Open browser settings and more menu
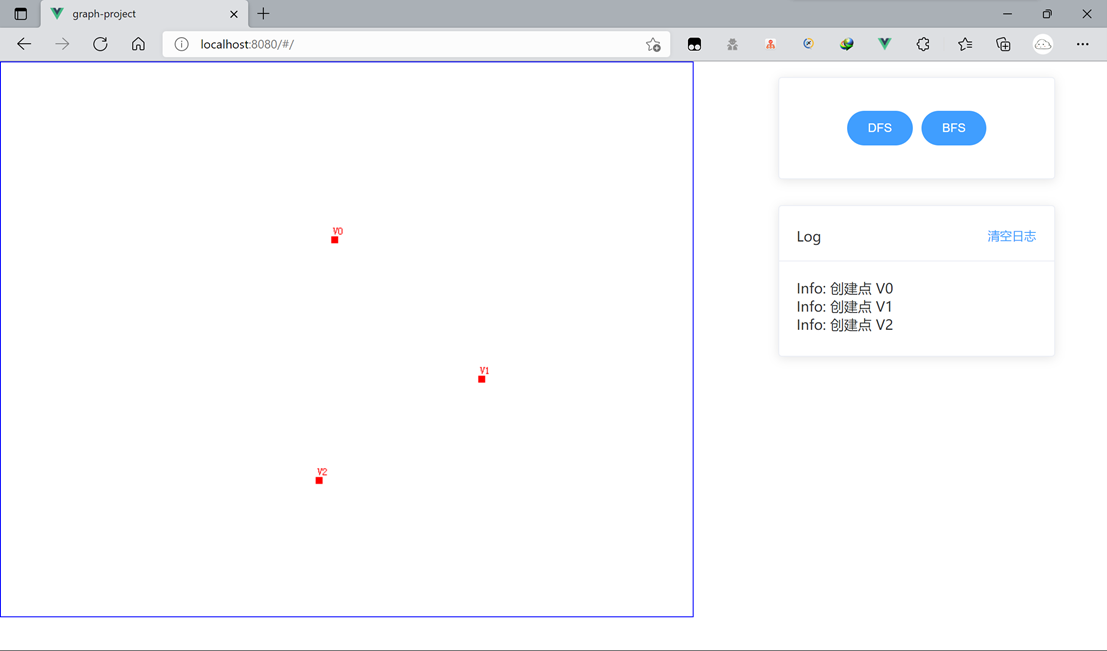 pos(1082,44)
